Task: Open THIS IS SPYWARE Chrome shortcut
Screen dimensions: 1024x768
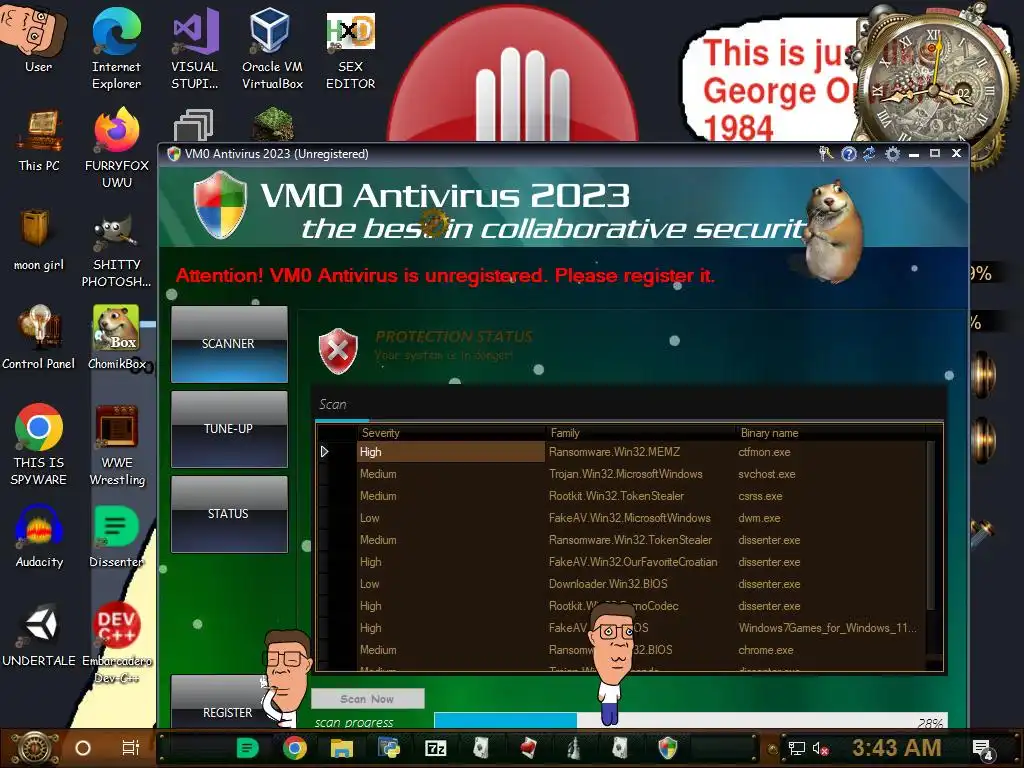Action: click(x=39, y=444)
